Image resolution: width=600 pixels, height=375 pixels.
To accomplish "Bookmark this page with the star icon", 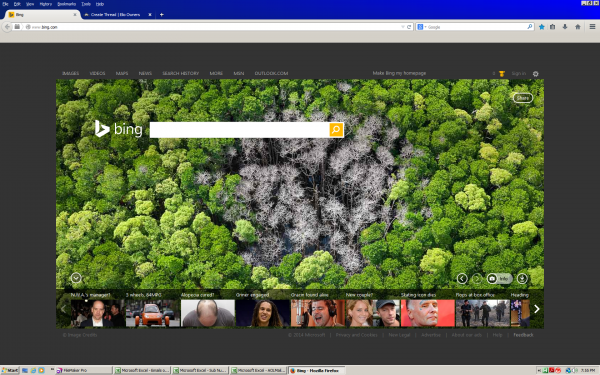I will point(541,27).
